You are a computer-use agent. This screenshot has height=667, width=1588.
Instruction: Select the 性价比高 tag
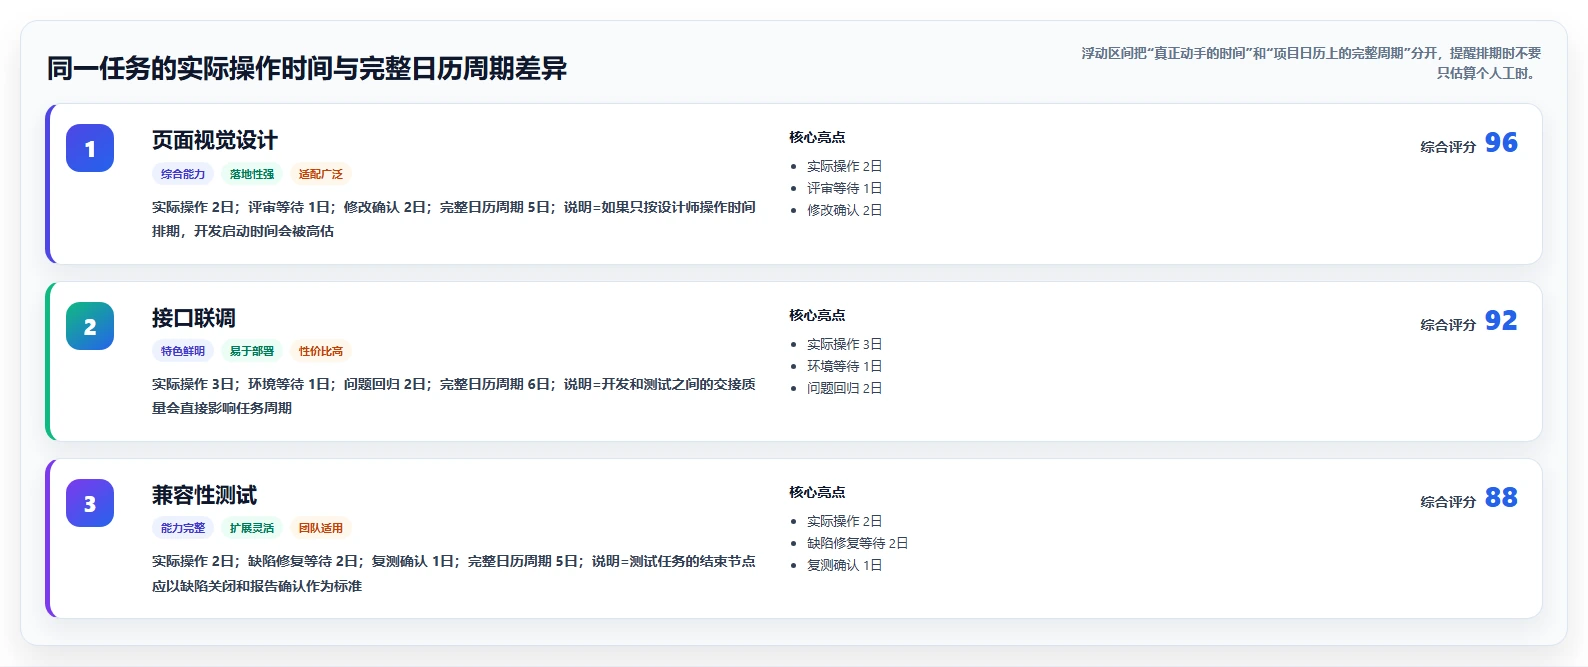(x=321, y=351)
